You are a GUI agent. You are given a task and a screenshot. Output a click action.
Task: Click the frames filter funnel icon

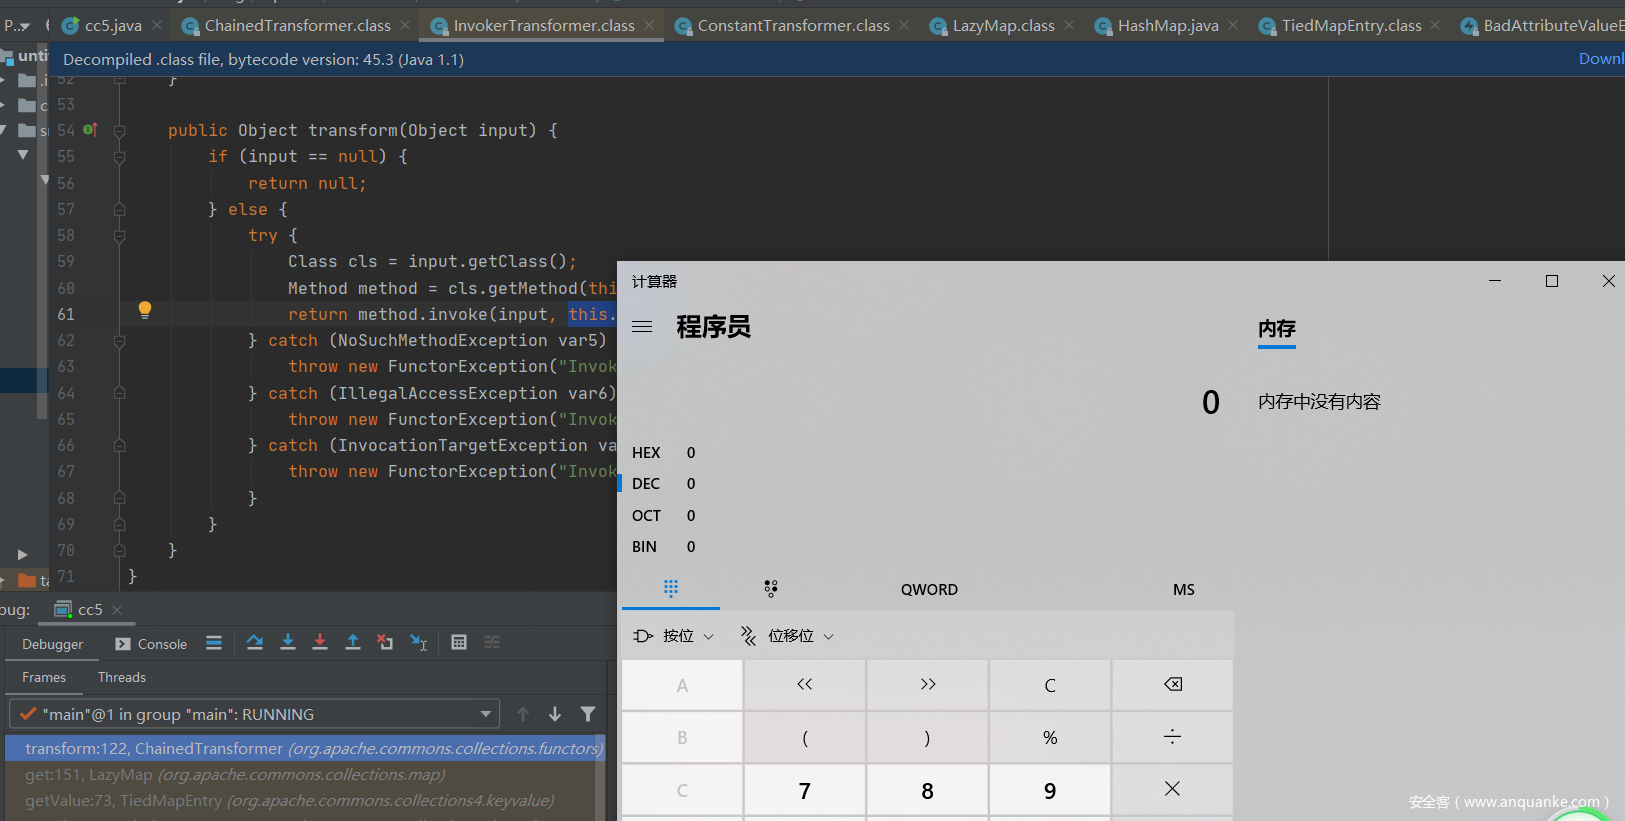[x=588, y=714]
